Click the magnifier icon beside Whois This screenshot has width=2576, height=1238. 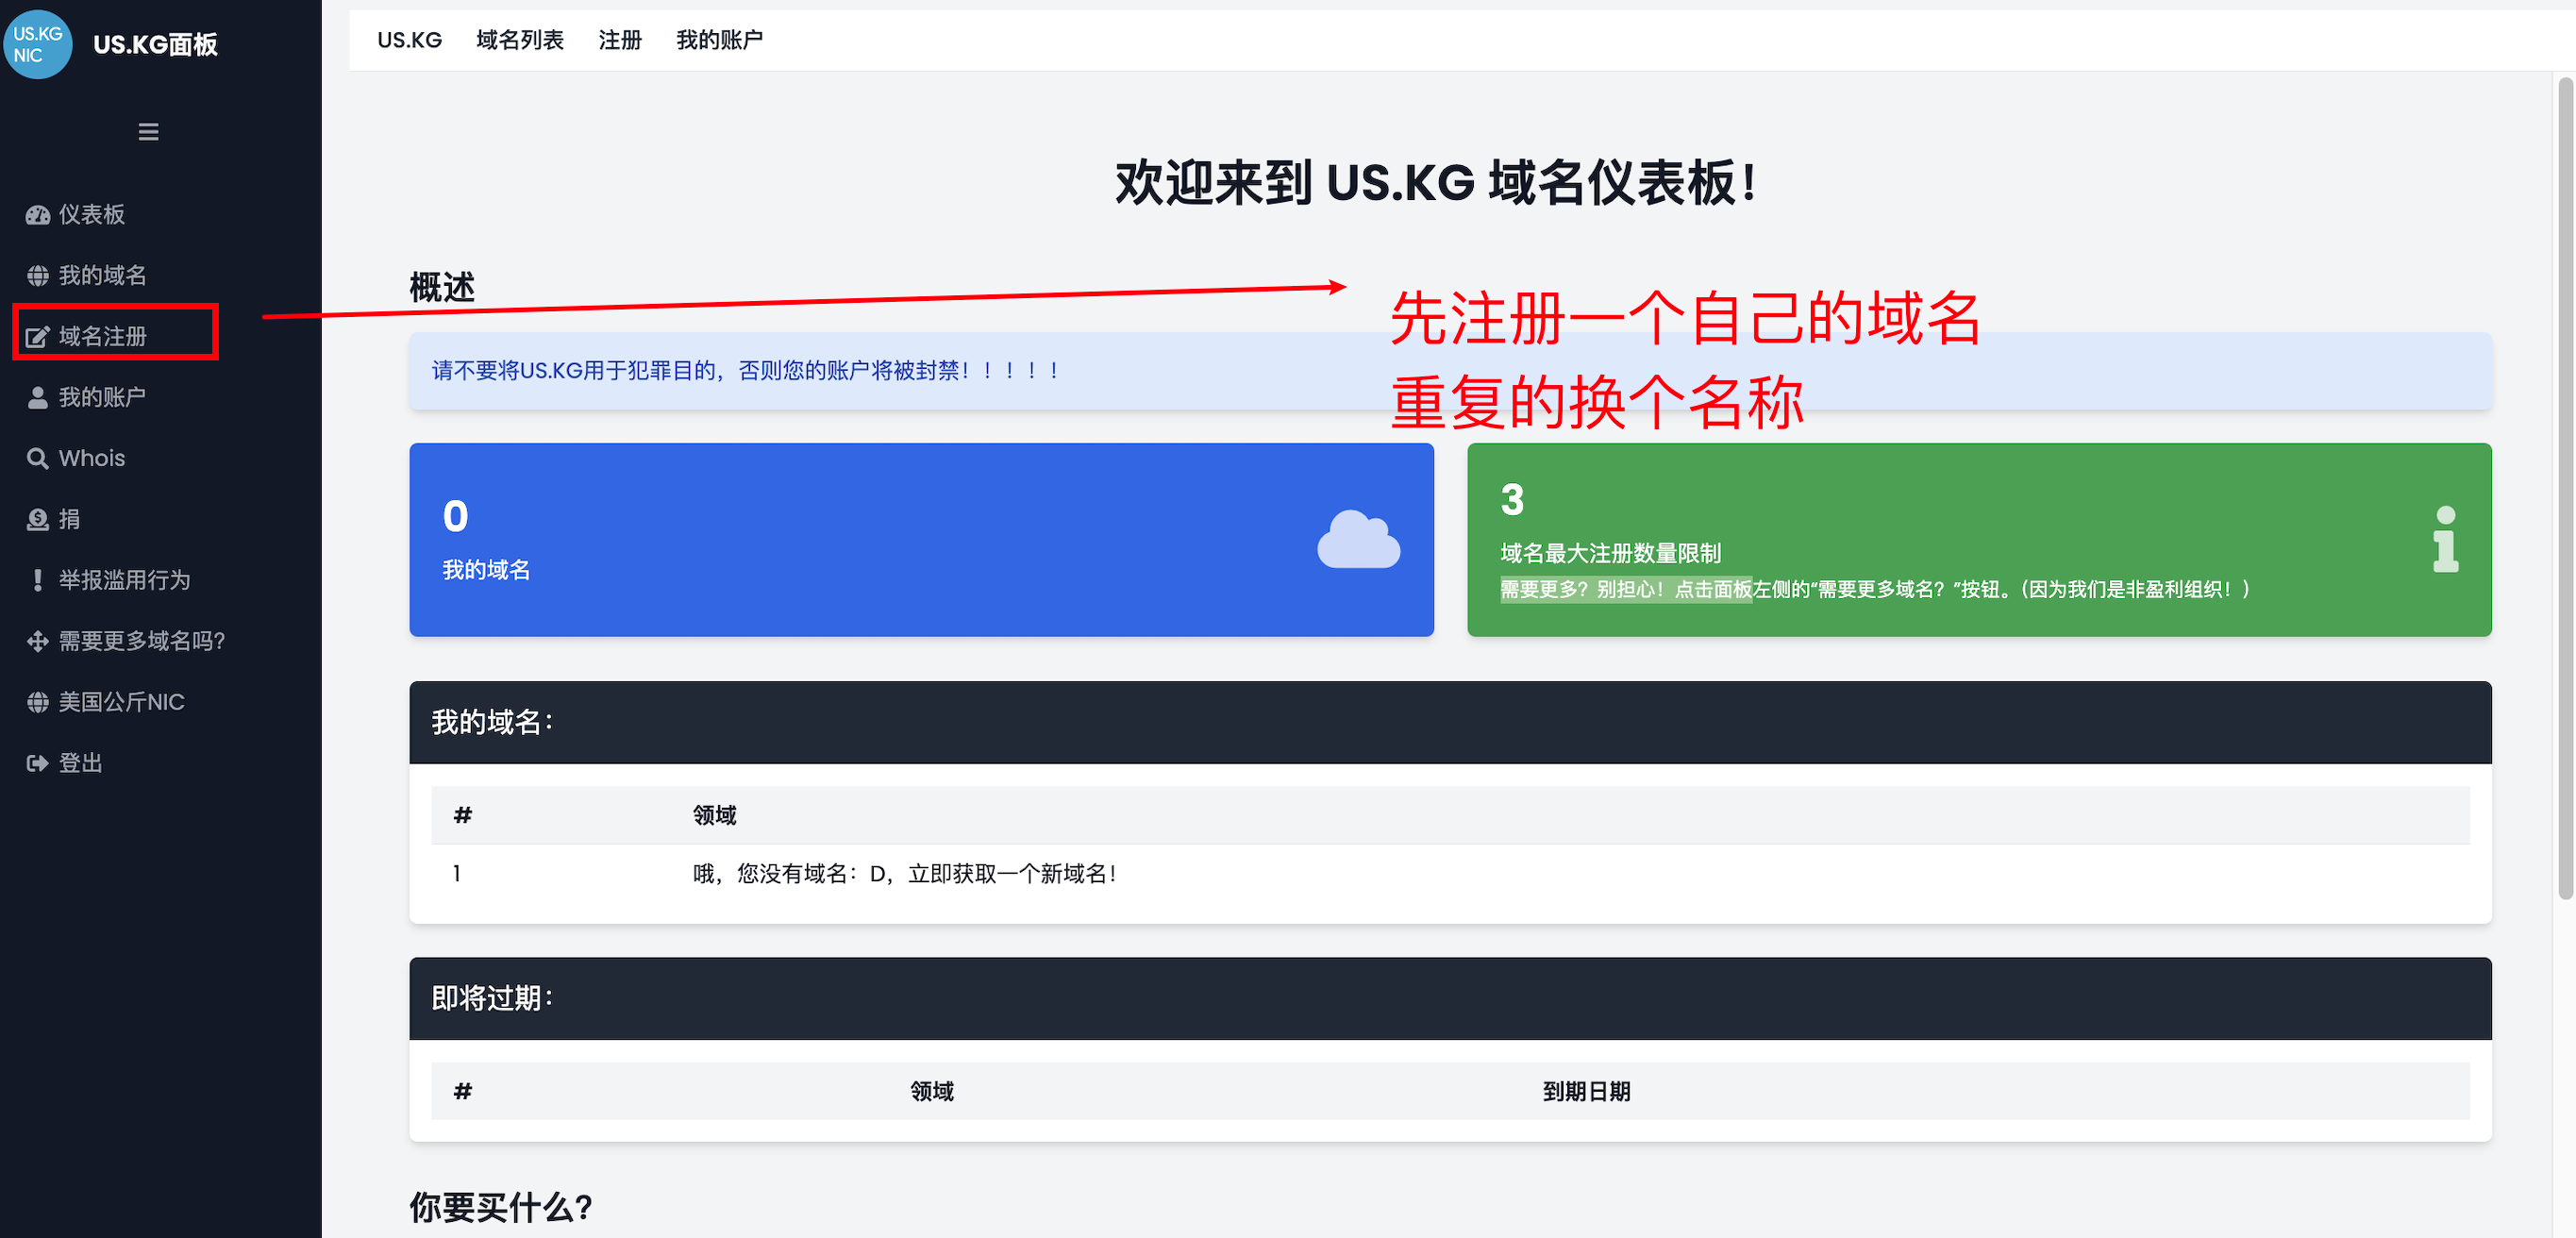(38, 459)
